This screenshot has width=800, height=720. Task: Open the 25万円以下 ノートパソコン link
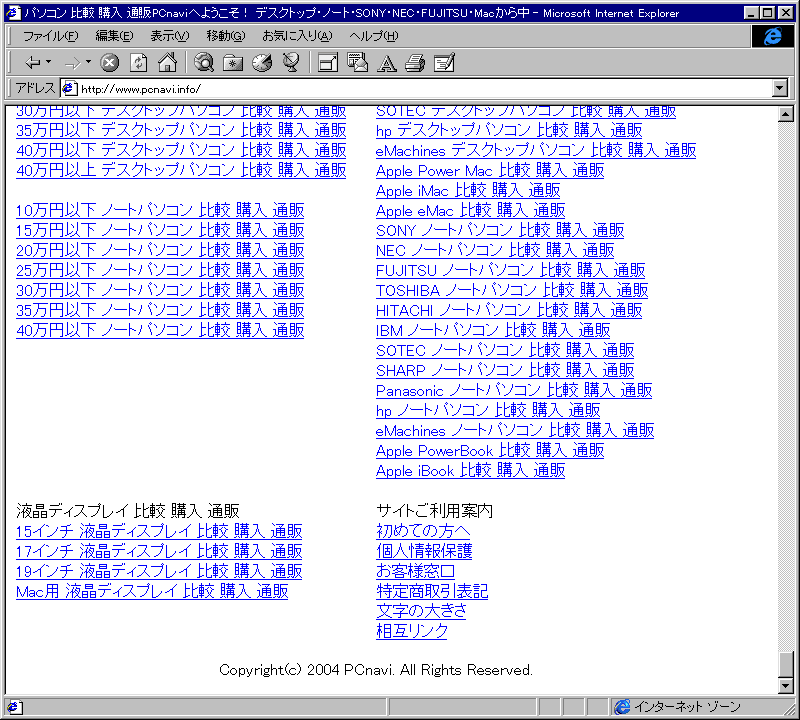click(160, 270)
